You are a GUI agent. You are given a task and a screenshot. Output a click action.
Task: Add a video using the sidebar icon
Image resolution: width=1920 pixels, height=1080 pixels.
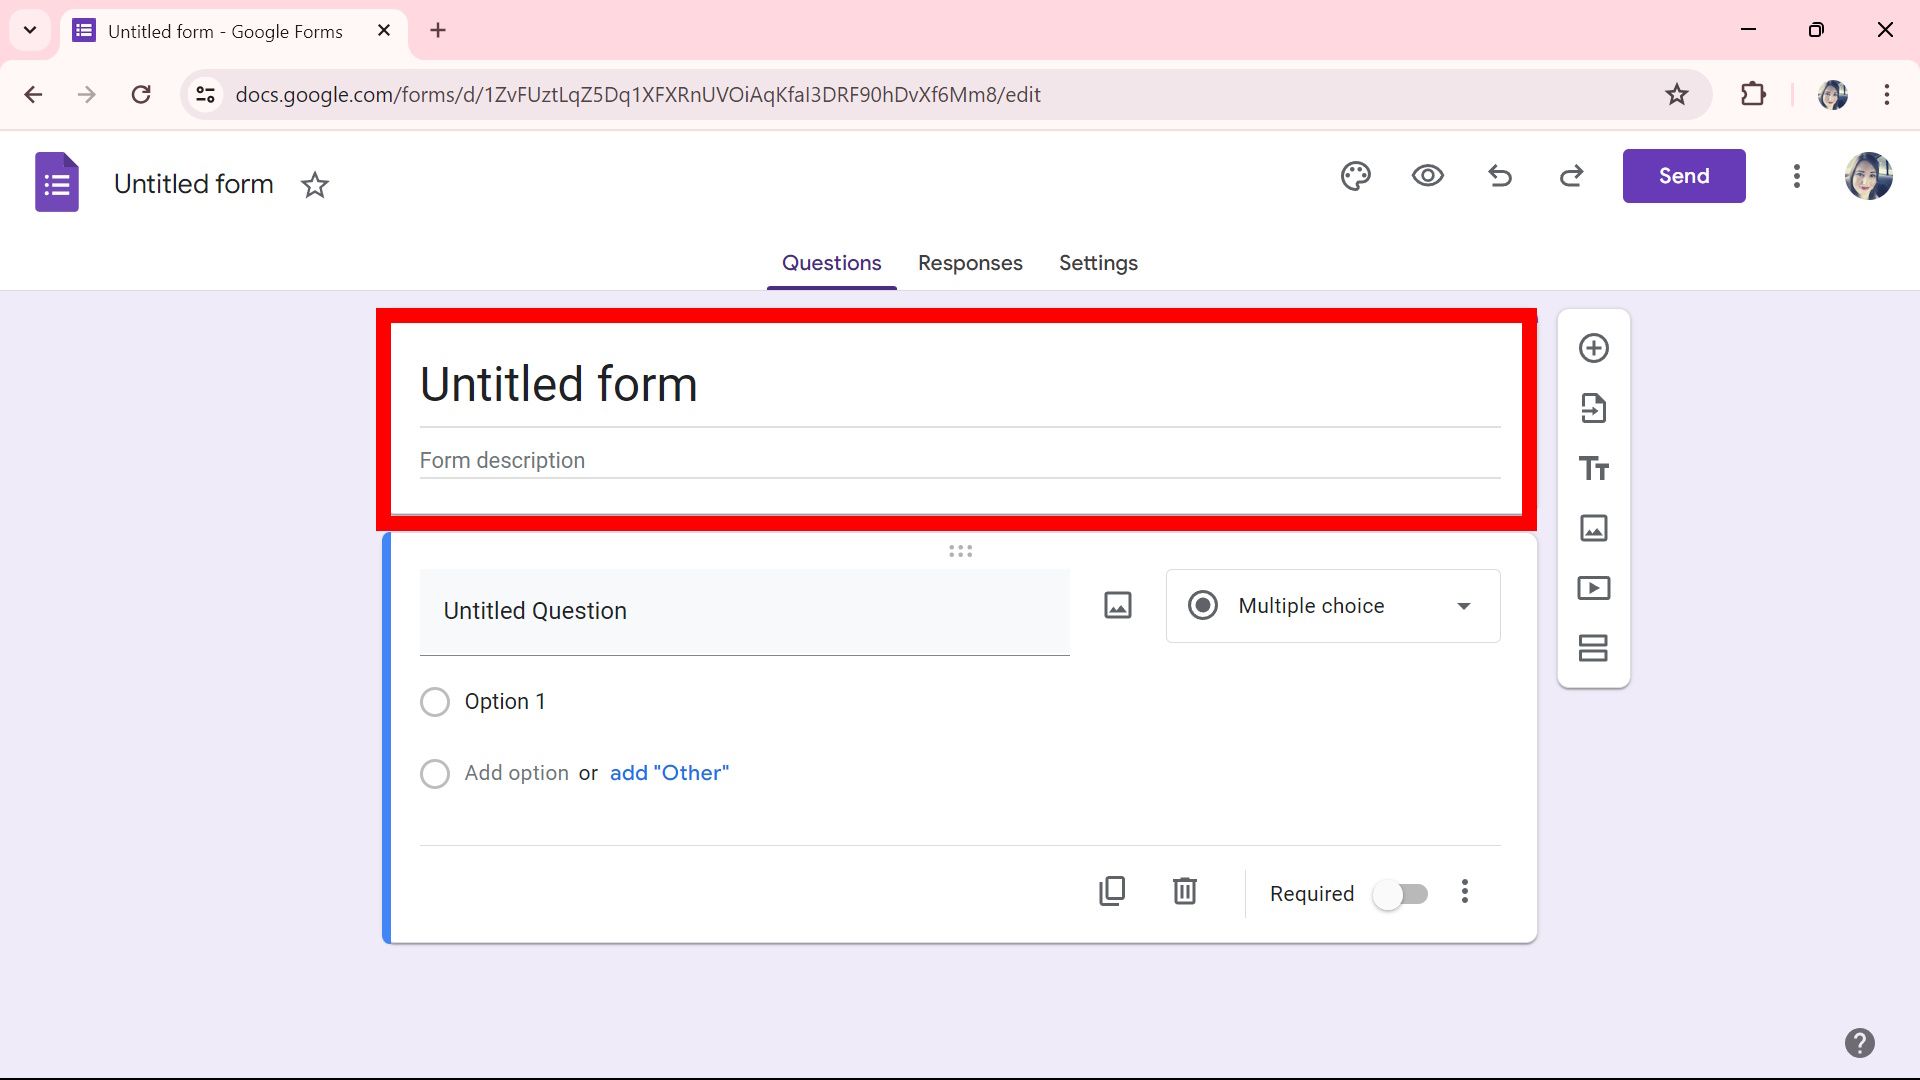(1593, 588)
